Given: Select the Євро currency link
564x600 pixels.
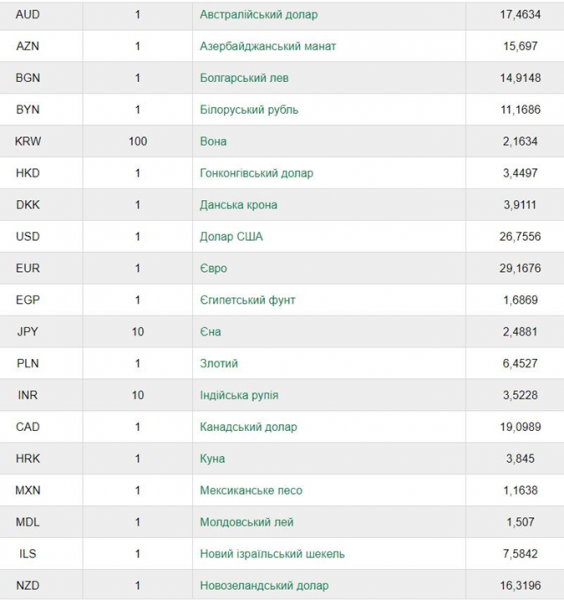Looking at the screenshot, I should [x=213, y=268].
